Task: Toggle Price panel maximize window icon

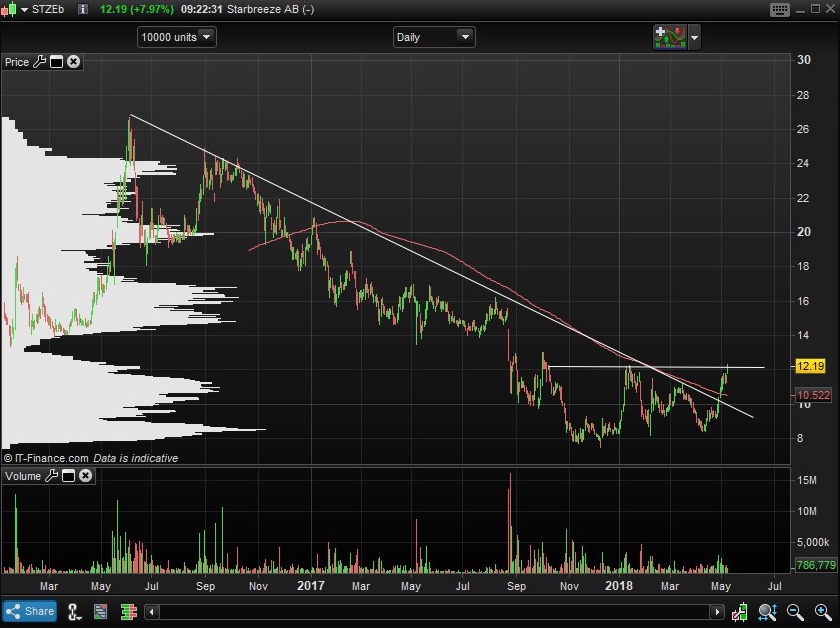Action: [56, 62]
